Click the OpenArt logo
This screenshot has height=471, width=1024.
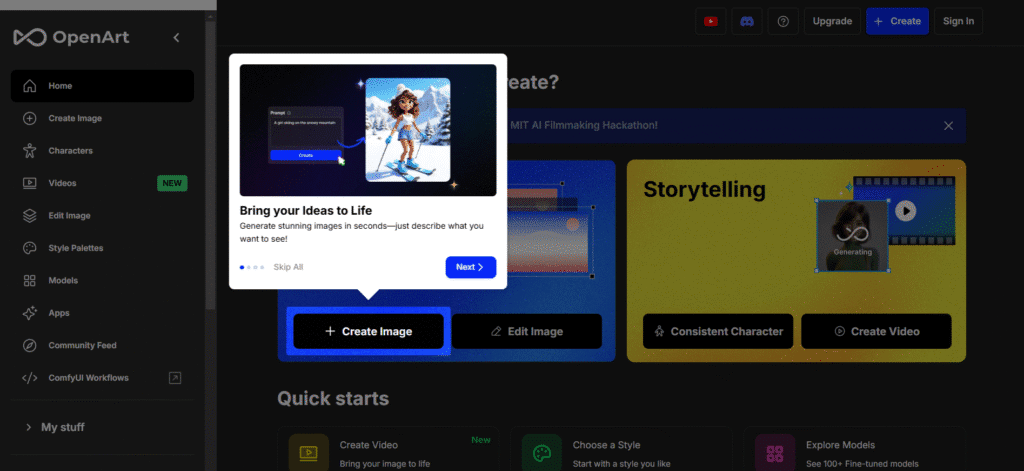(x=71, y=37)
